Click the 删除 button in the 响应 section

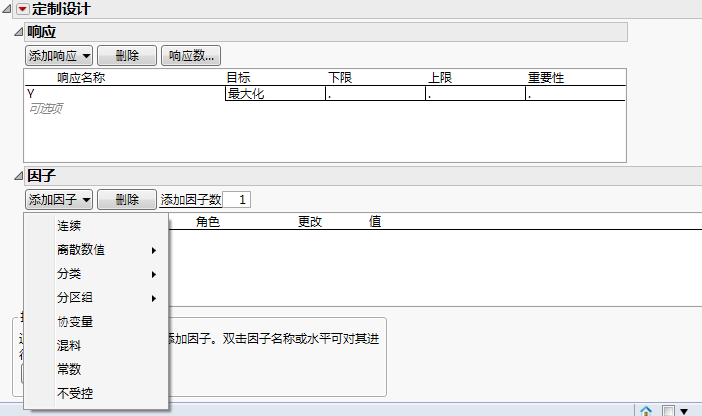(127, 56)
